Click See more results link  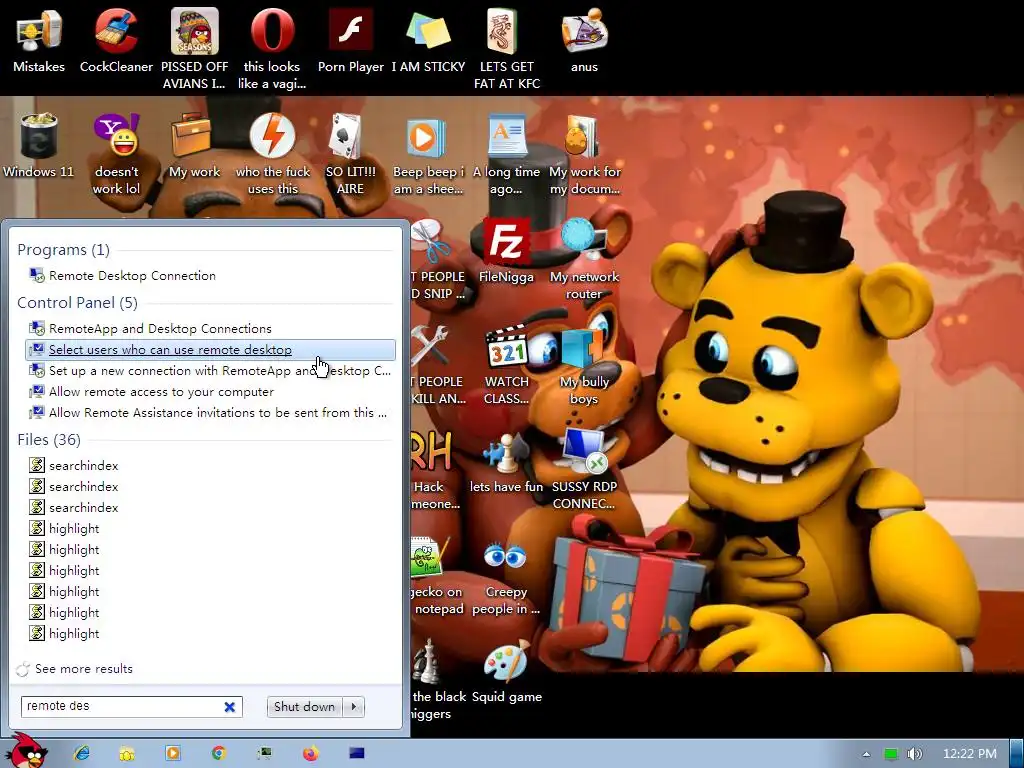pyautogui.click(x=84, y=669)
